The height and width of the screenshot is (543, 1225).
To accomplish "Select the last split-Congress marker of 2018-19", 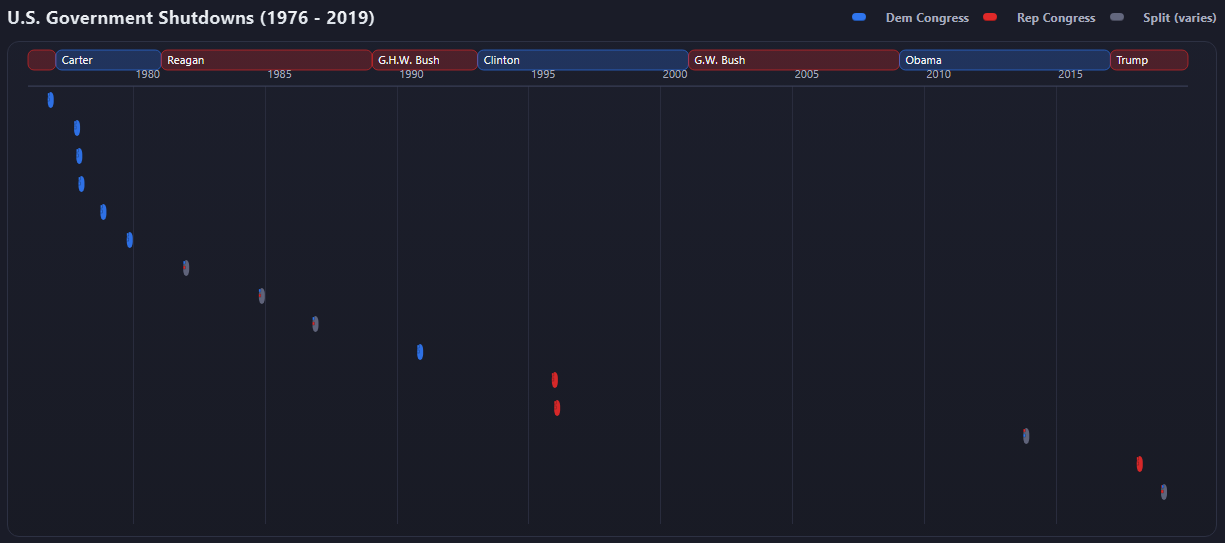I will coord(1164,492).
